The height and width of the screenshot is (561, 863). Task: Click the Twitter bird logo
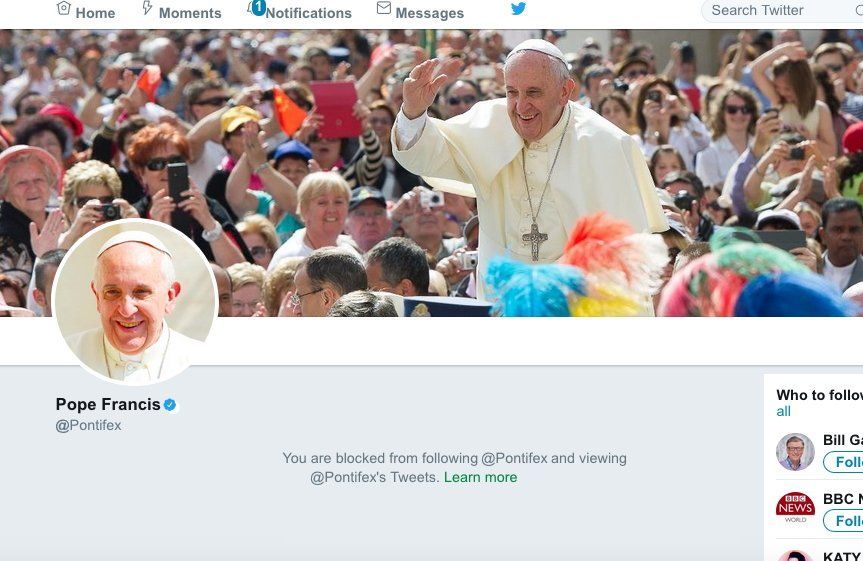518,8
